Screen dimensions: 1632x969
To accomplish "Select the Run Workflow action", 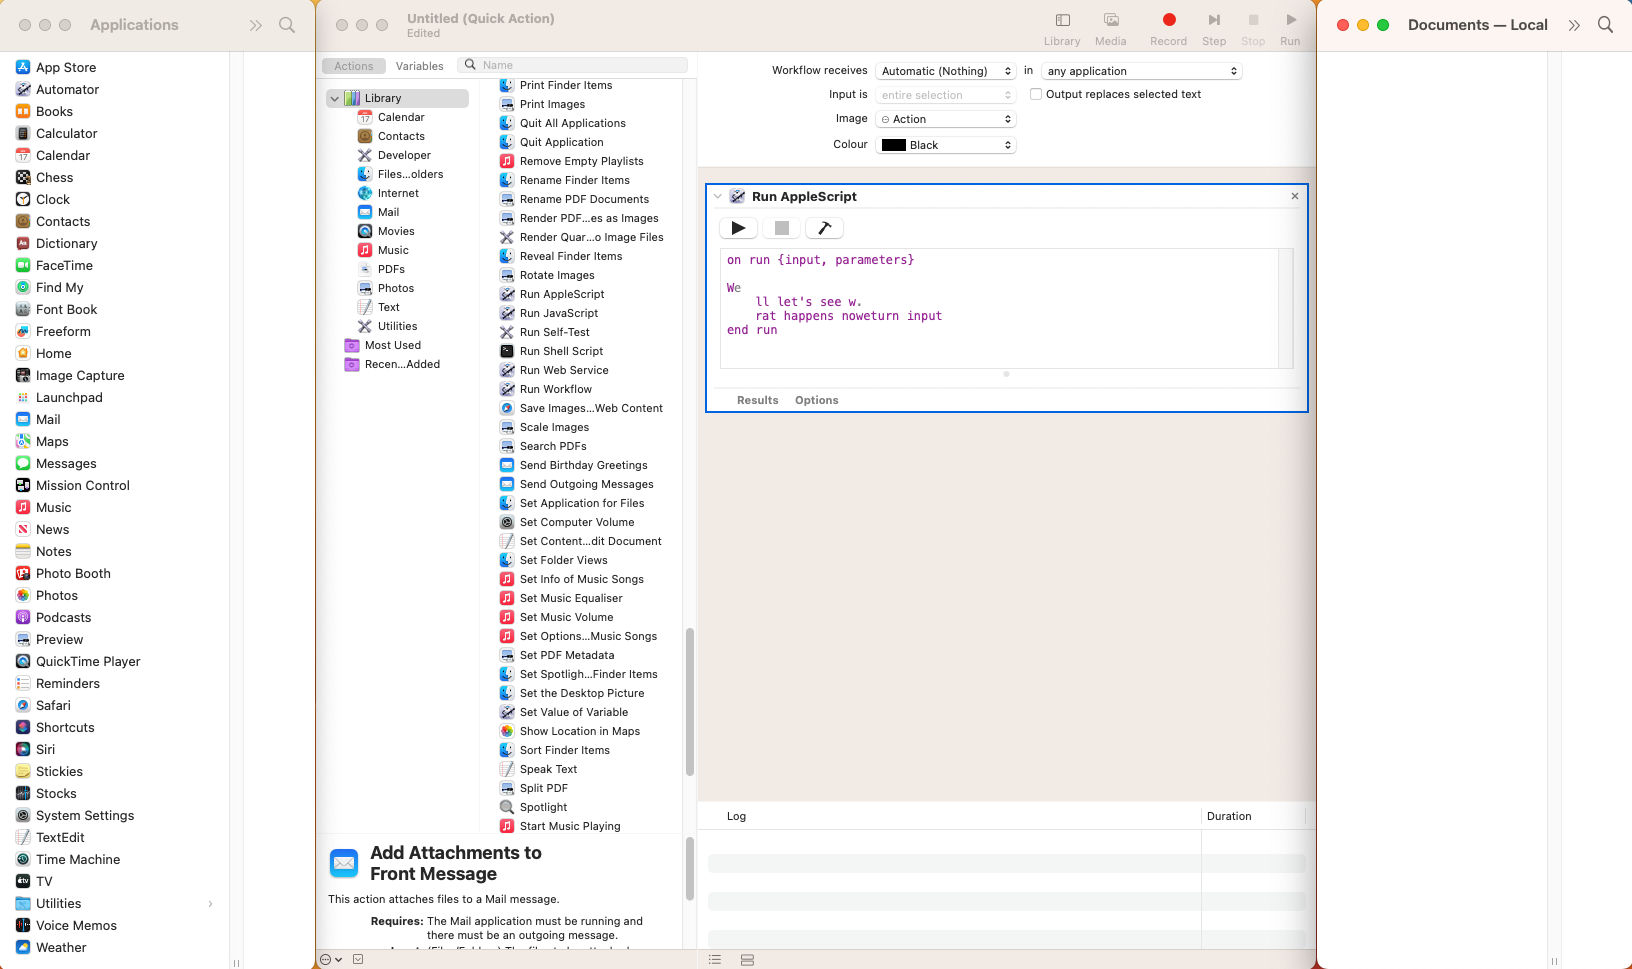I will tap(555, 389).
